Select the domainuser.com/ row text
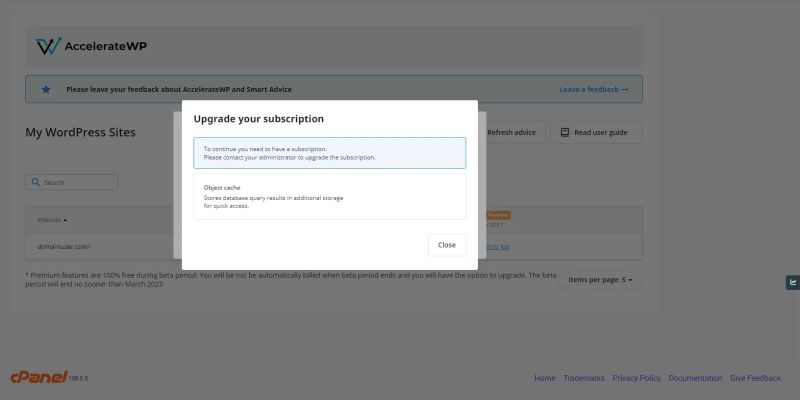 63,246
